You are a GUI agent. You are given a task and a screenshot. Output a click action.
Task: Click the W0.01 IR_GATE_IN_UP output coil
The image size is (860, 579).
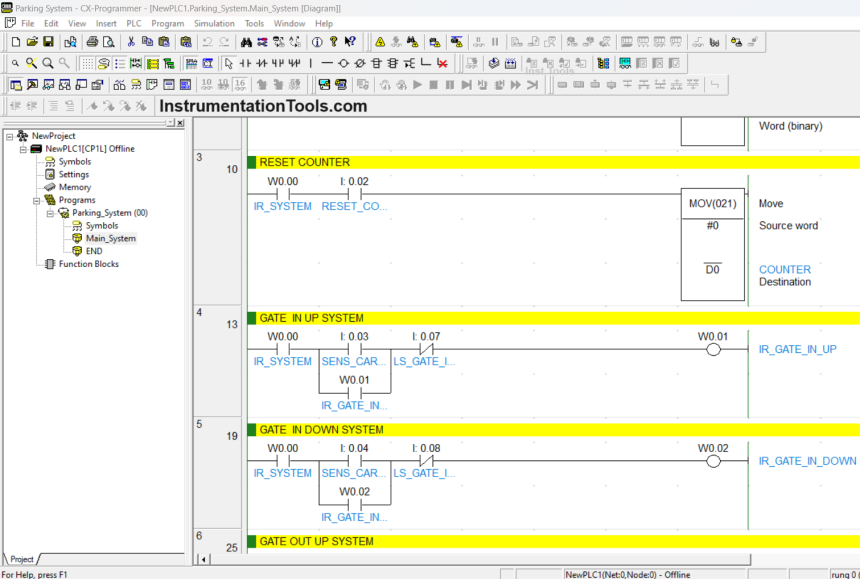[x=712, y=350]
